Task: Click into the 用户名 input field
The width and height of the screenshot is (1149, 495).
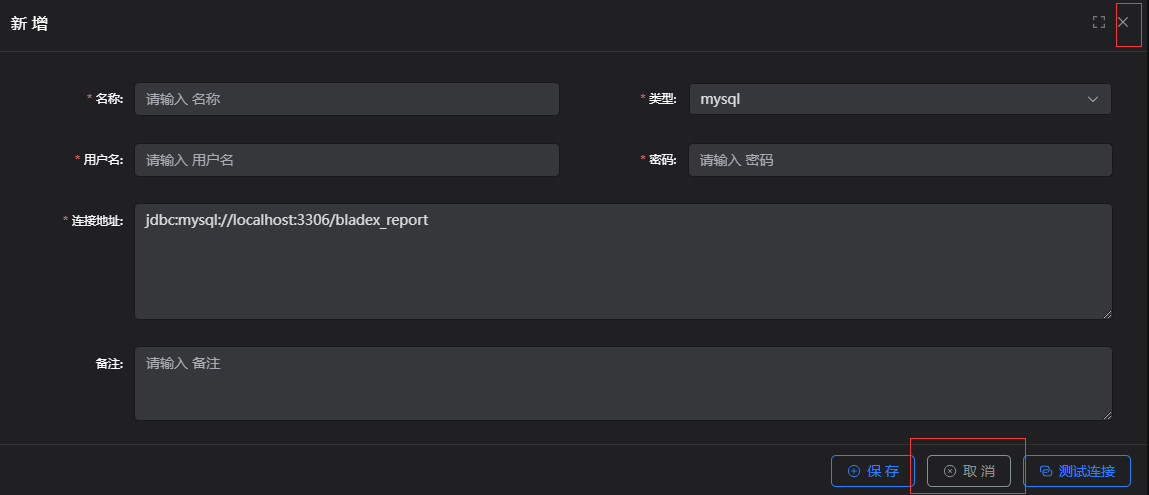Action: point(346,160)
